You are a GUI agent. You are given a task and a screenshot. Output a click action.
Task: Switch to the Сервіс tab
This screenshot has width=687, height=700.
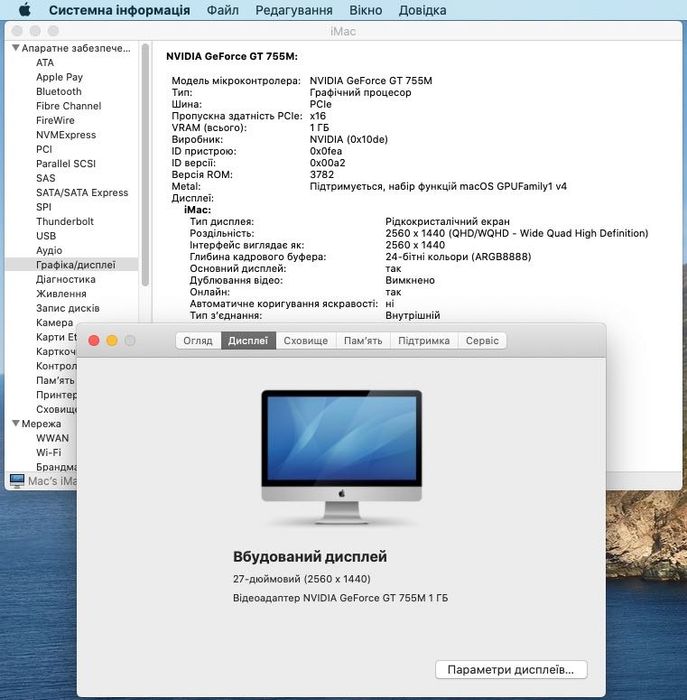point(482,341)
